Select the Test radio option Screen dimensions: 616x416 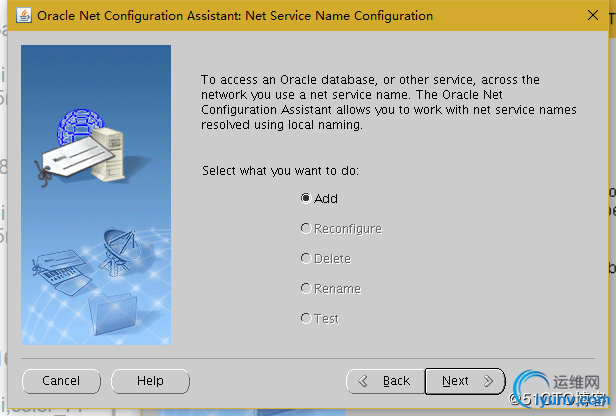pyautogui.click(x=319, y=319)
